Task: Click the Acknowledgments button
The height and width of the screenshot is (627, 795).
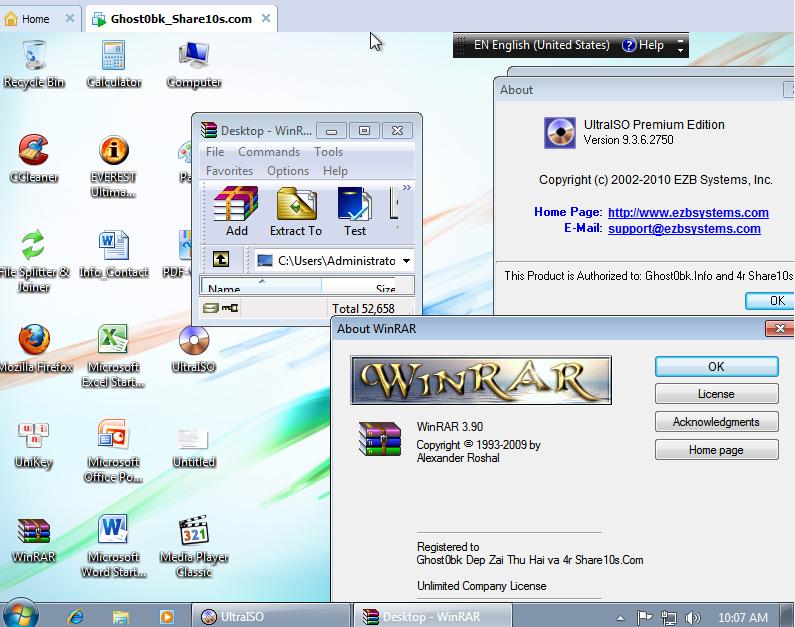Action: click(716, 422)
